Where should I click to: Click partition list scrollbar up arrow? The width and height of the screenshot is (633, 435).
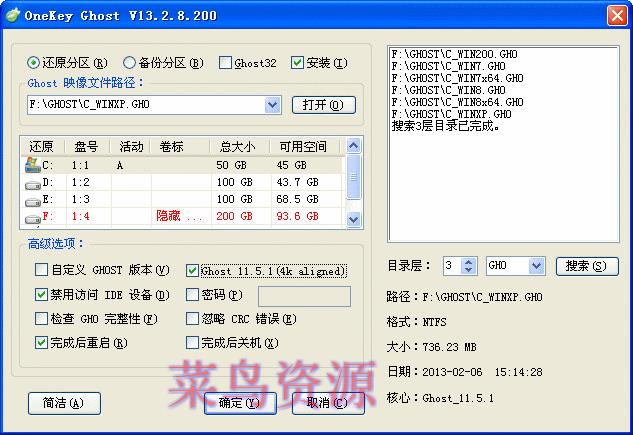click(354, 145)
